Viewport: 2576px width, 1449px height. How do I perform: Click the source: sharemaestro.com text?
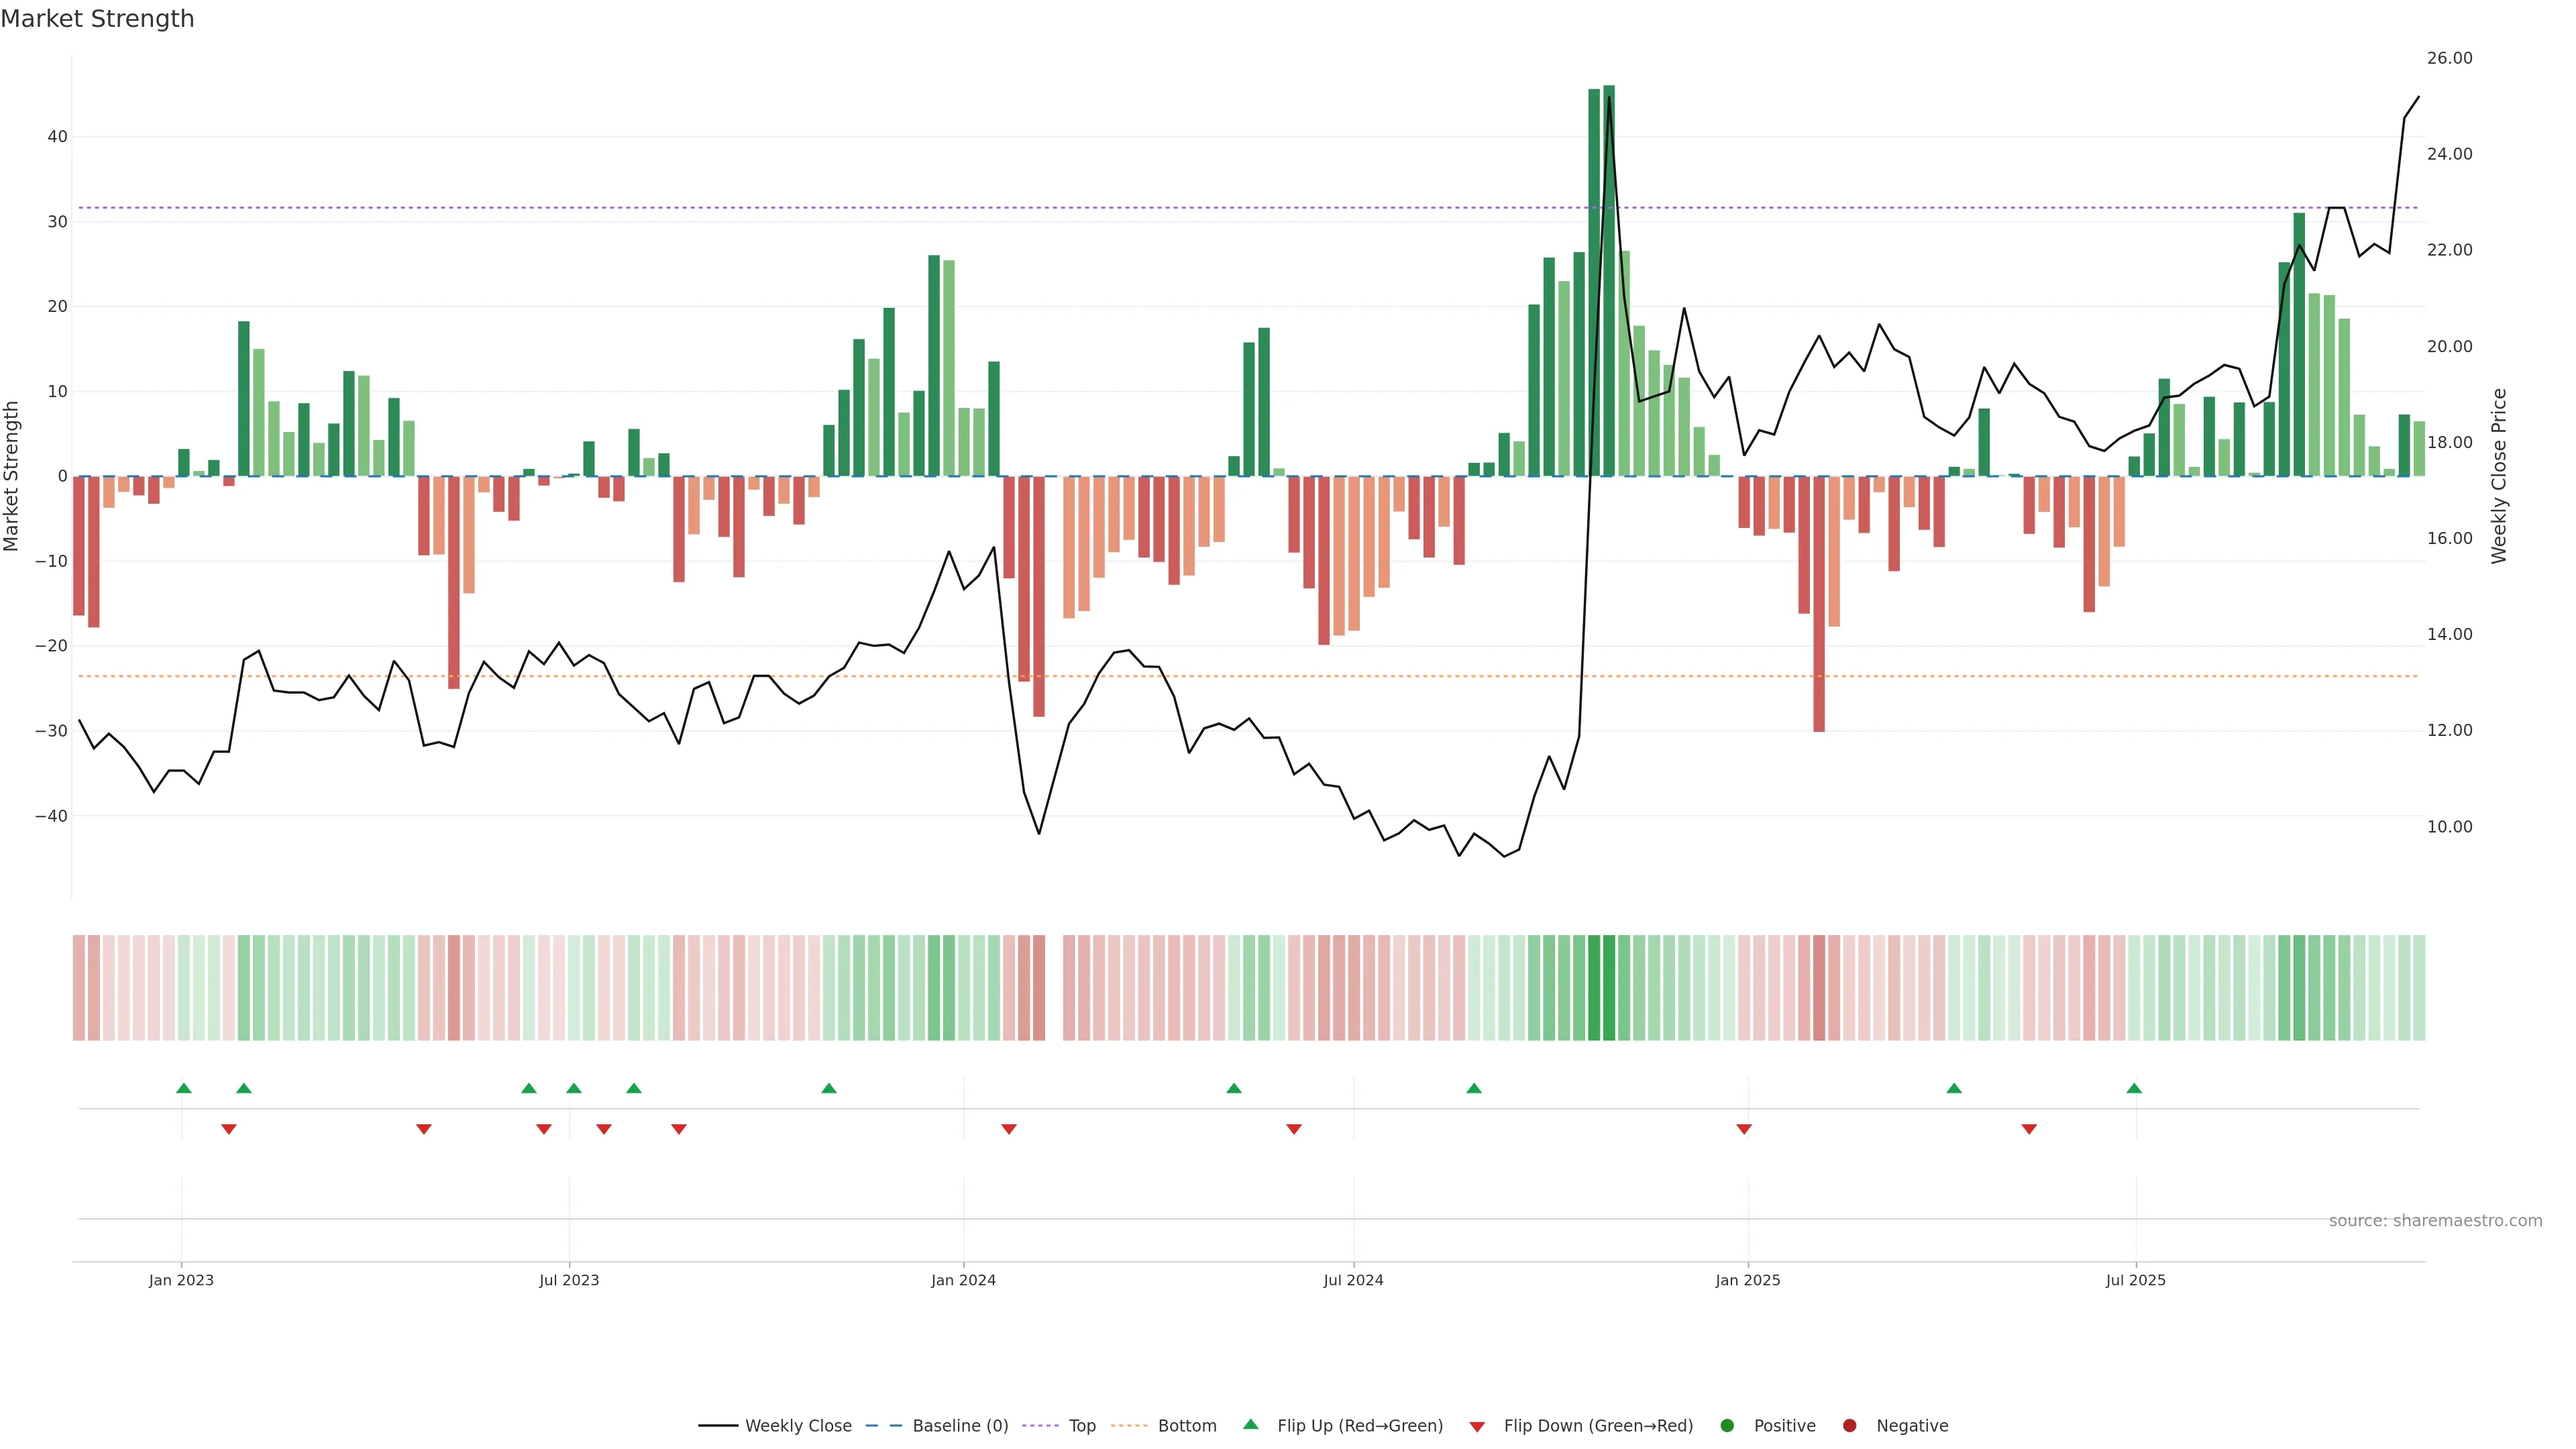coord(2435,1221)
